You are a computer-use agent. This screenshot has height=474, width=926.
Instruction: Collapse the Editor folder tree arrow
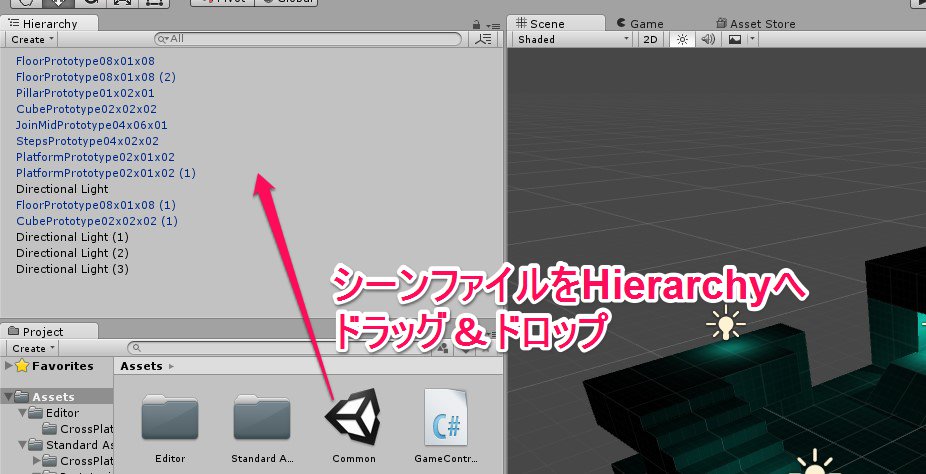pos(22,413)
